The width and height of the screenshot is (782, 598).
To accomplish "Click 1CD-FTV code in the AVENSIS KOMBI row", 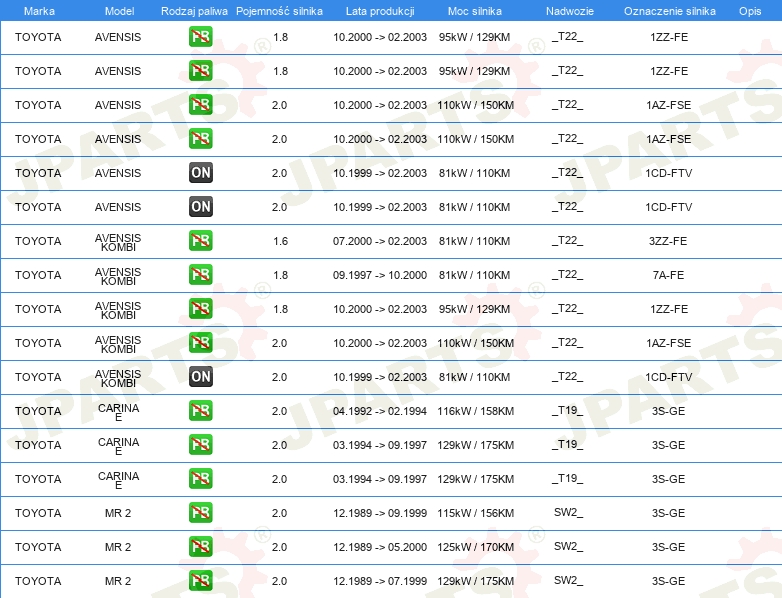I will [668, 377].
